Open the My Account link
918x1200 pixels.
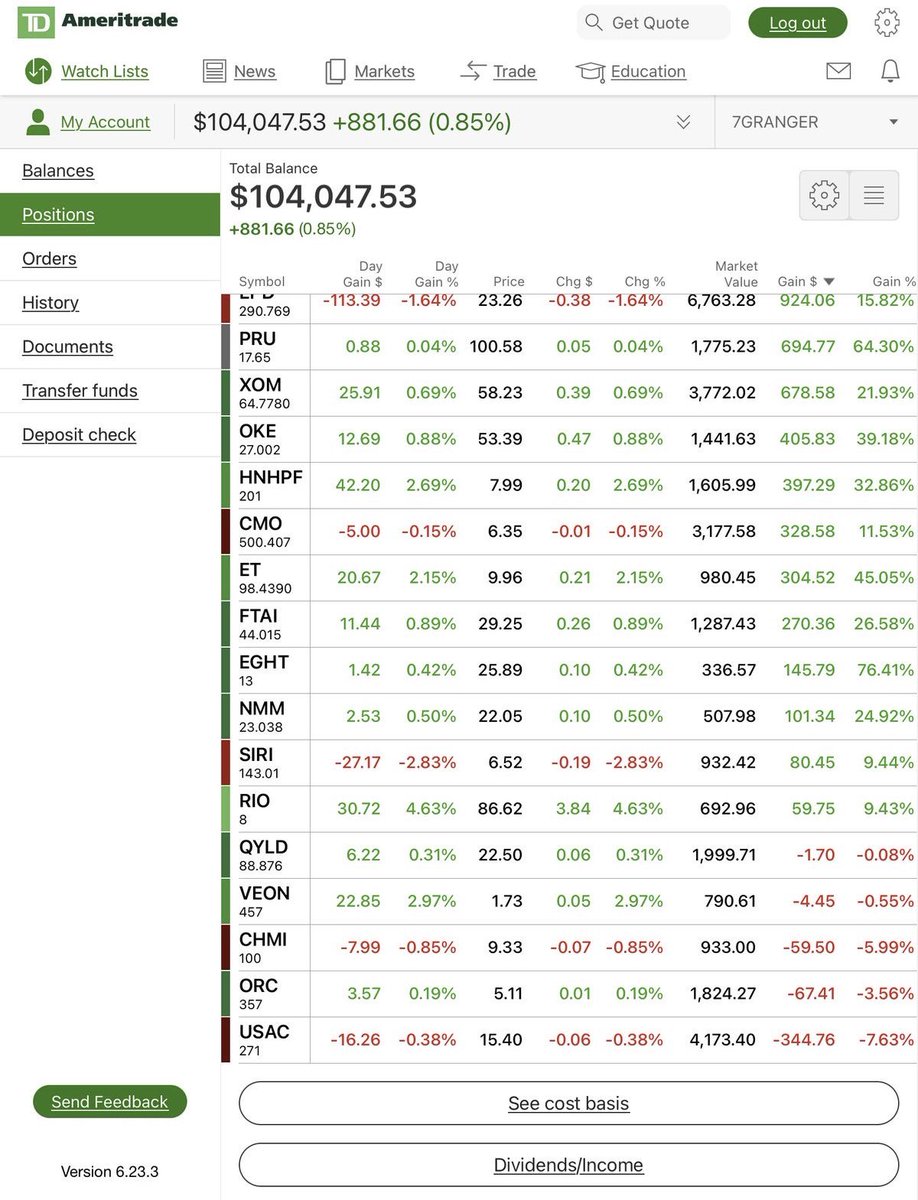tap(105, 122)
